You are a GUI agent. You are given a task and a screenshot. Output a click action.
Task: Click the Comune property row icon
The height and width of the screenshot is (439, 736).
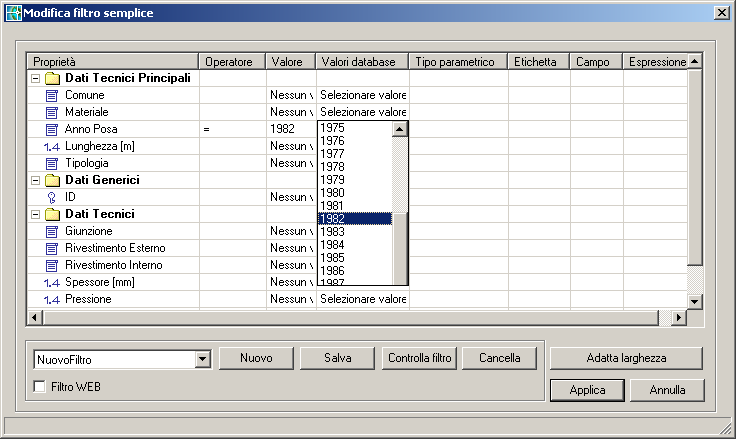(x=53, y=95)
